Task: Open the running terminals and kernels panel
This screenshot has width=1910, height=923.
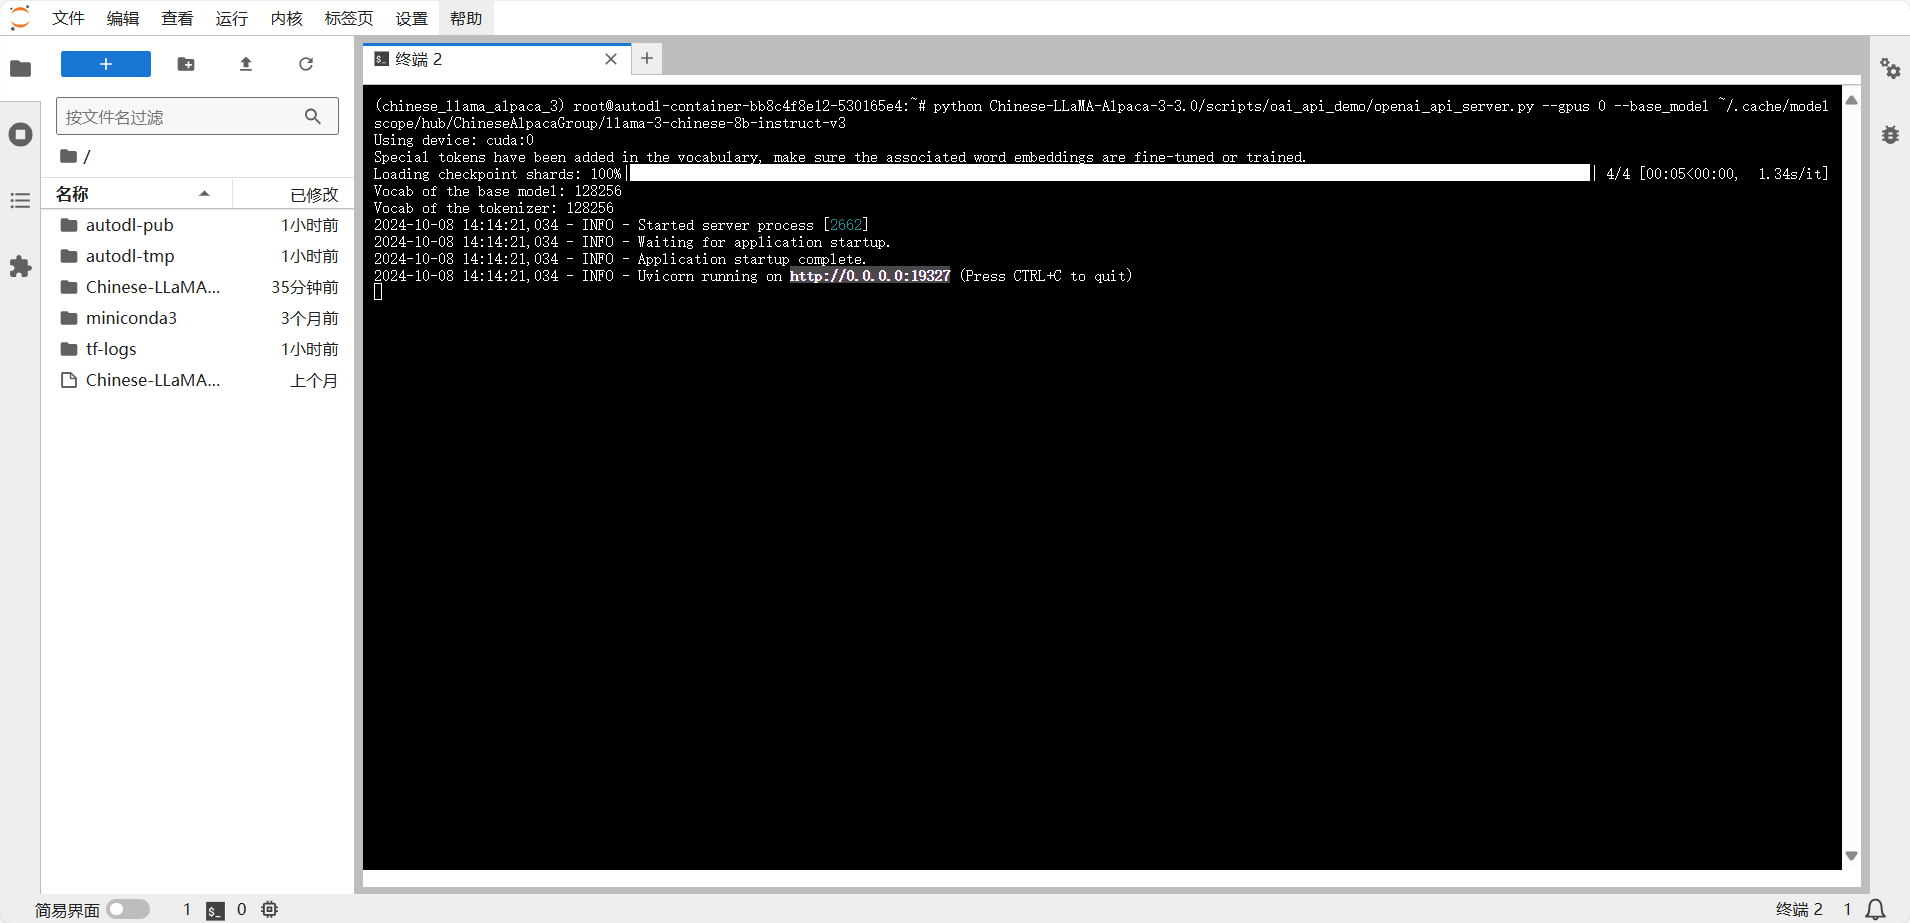Action: coord(20,135)
